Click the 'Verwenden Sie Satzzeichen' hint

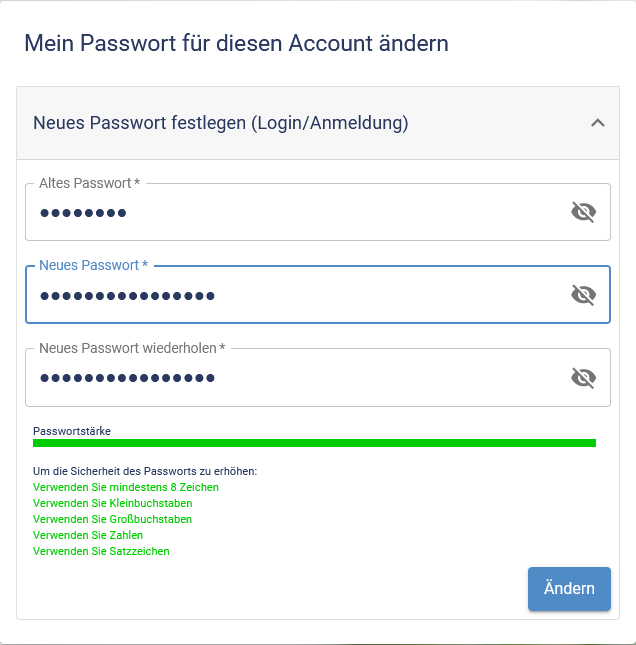(x=101, y=551)
